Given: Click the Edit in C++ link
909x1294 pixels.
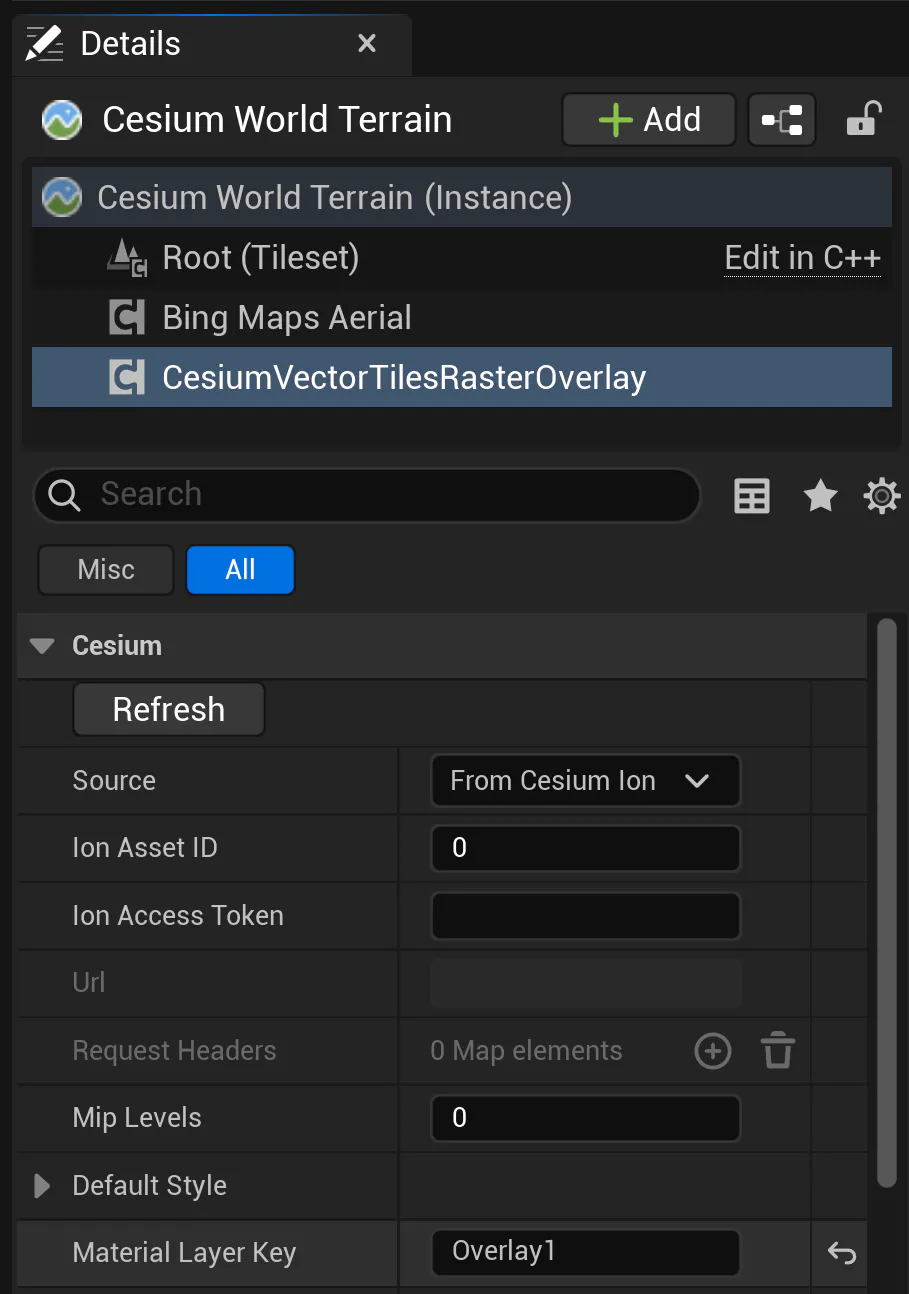Looking at the screenshot, I should pyautogui.click(x=803, y=258).
